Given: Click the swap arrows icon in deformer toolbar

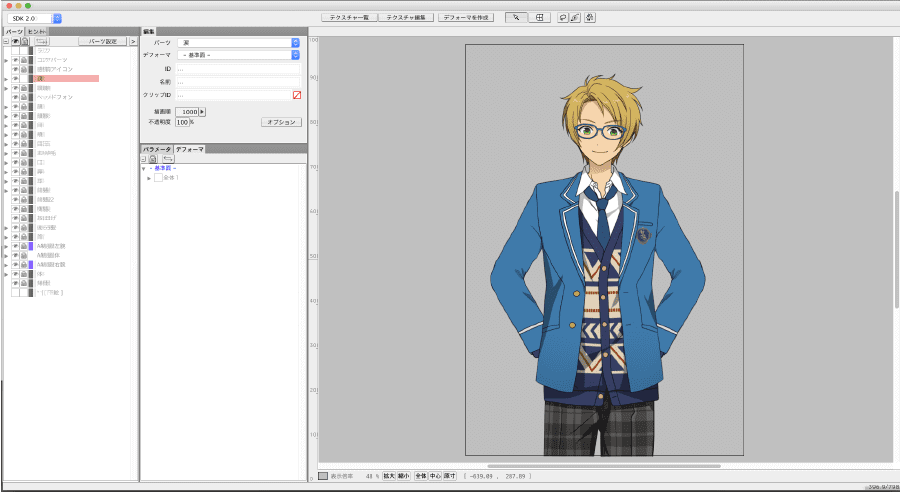Looking at the screenshot, I should tap(168, 158).
